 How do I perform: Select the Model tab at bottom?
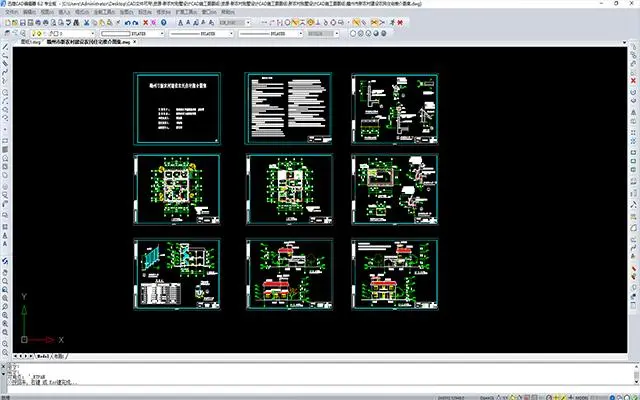(x=44, y=356)
